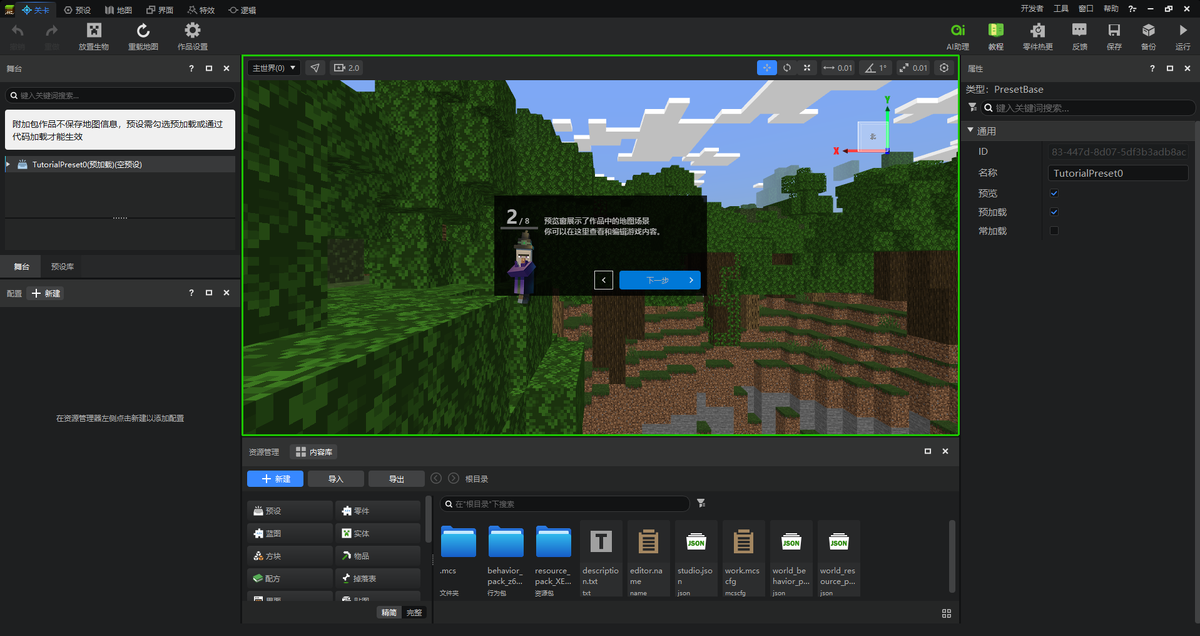
Task: Navigate forward in resource directory
Action: pos(454,479)
